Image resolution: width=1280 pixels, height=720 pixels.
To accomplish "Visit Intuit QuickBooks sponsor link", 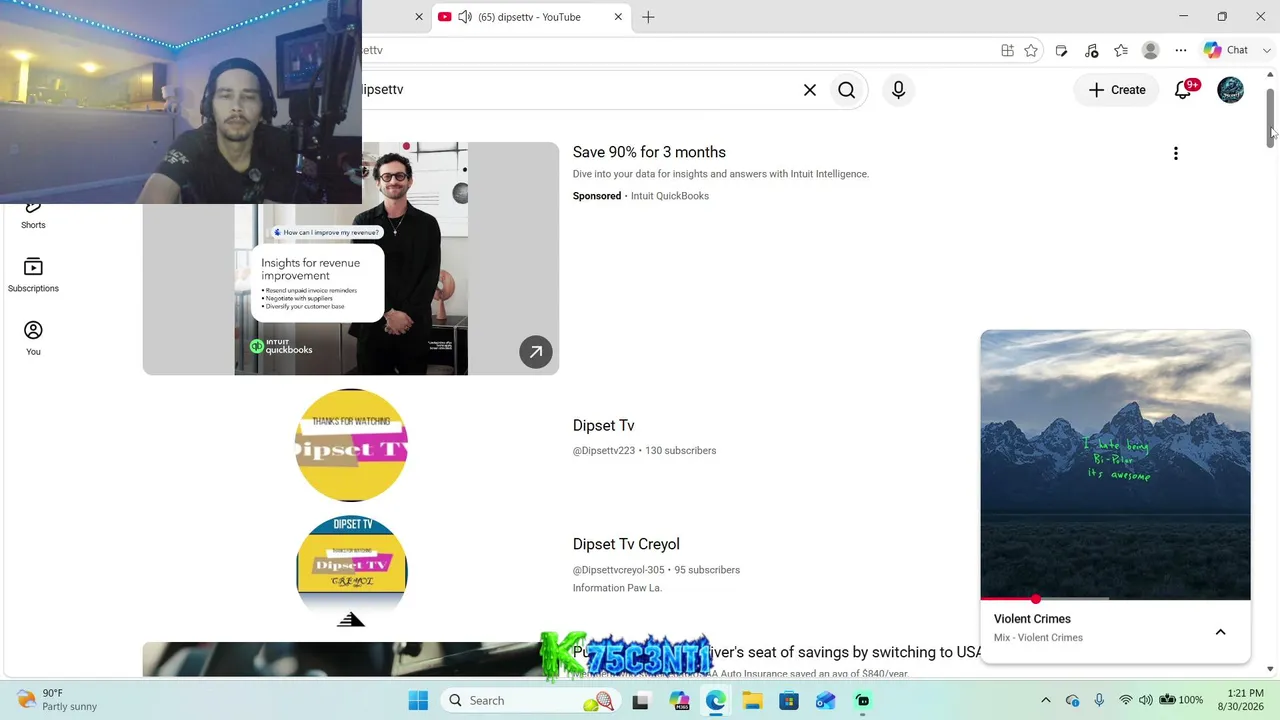I will 669,196.
